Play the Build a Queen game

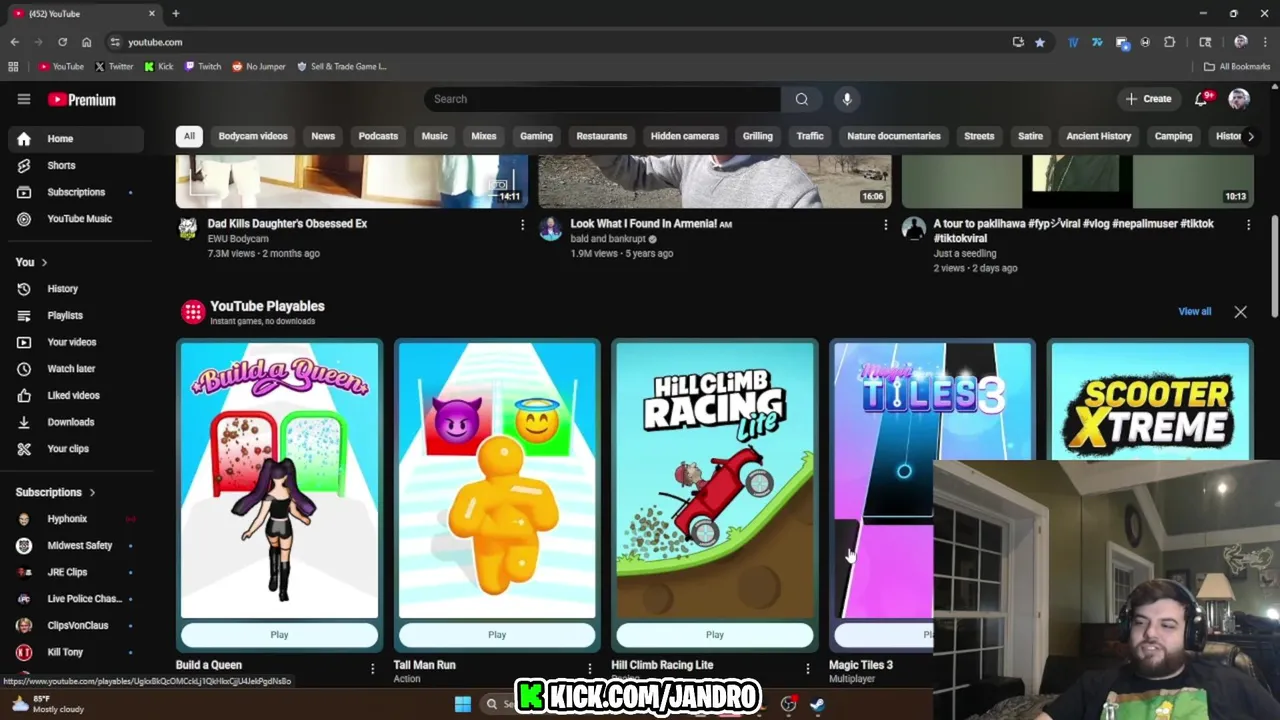point(279,635)
